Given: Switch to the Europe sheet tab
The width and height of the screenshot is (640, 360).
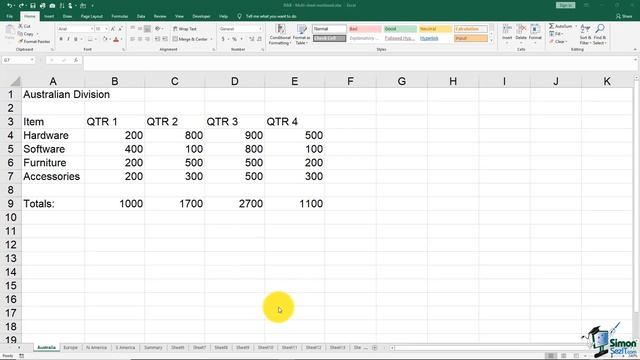Looking at the screenshot, I should pos(70,348).
